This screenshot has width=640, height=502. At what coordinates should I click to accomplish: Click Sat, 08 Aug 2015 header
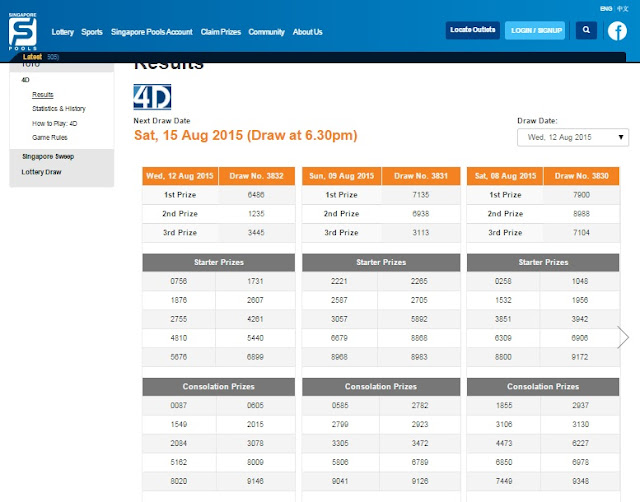(x=505, y=176)
